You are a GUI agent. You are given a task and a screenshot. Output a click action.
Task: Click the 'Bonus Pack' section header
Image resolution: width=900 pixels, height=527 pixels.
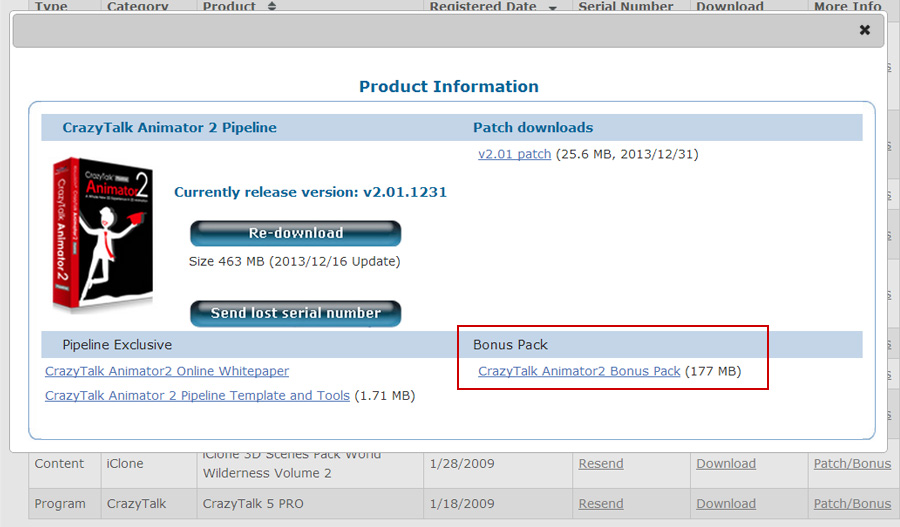point(510,344)
